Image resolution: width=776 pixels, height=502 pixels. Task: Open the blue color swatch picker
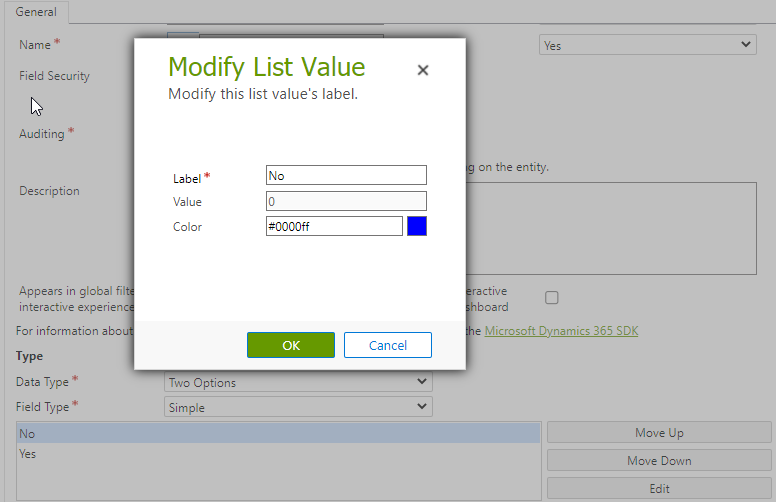(417, 226)
